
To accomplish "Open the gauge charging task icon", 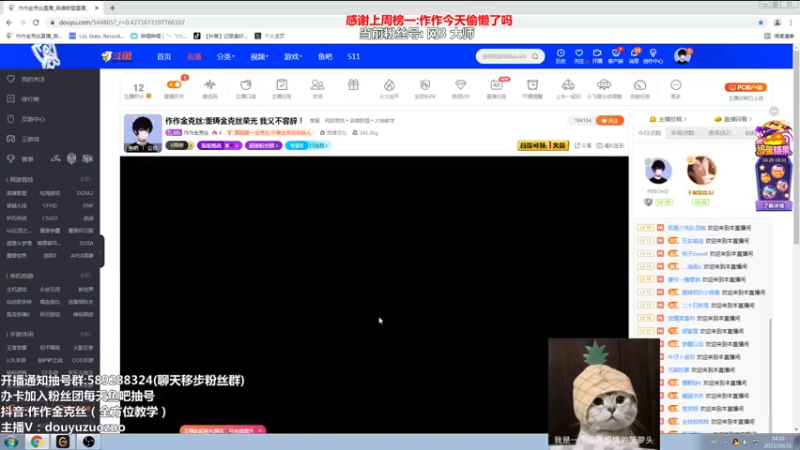I will click(640, 85).
